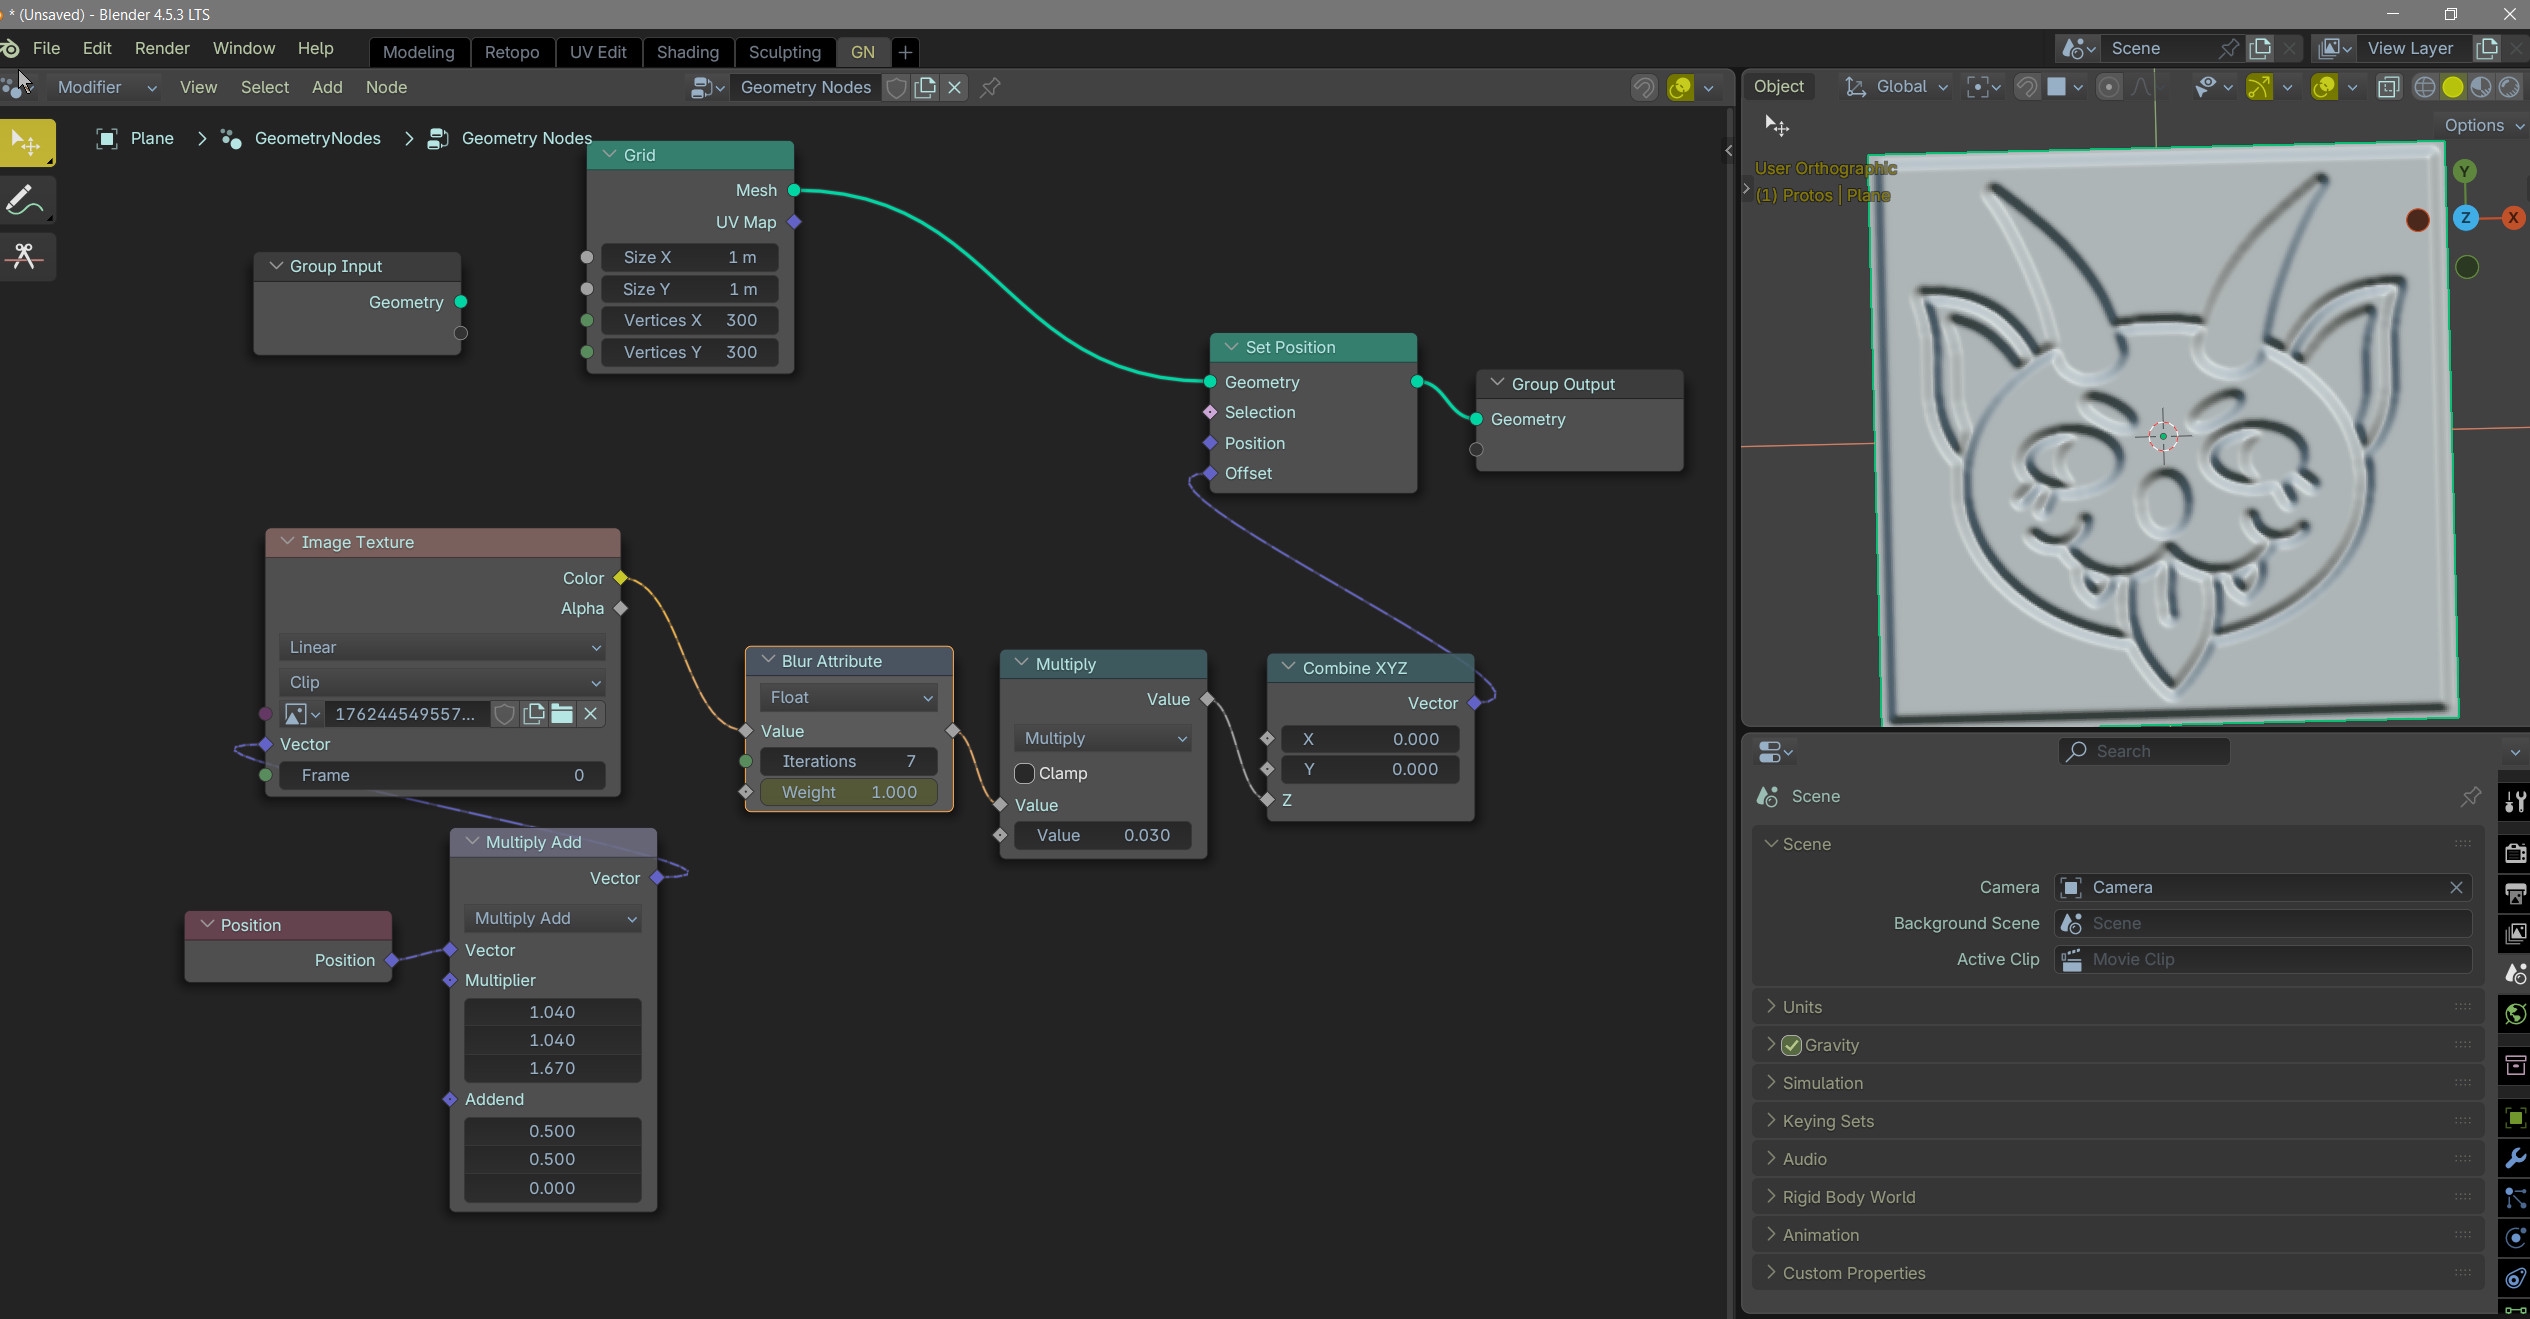Toggle the Gravity checkbox
Image resolution: width=2530 pixels, height=1319 pixels.
click(x=1791, y=1045)
